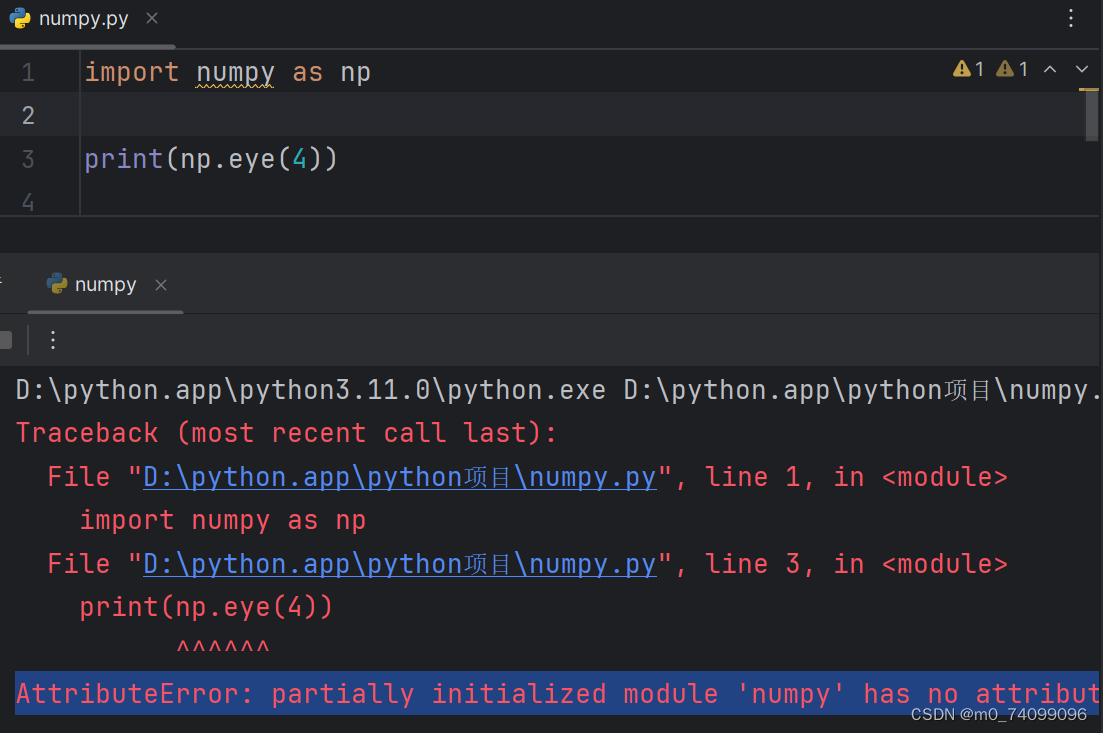The image size is (1103, 733).
Task: Open the run console vertical ellipsis menu
Action: pos(52,340)
